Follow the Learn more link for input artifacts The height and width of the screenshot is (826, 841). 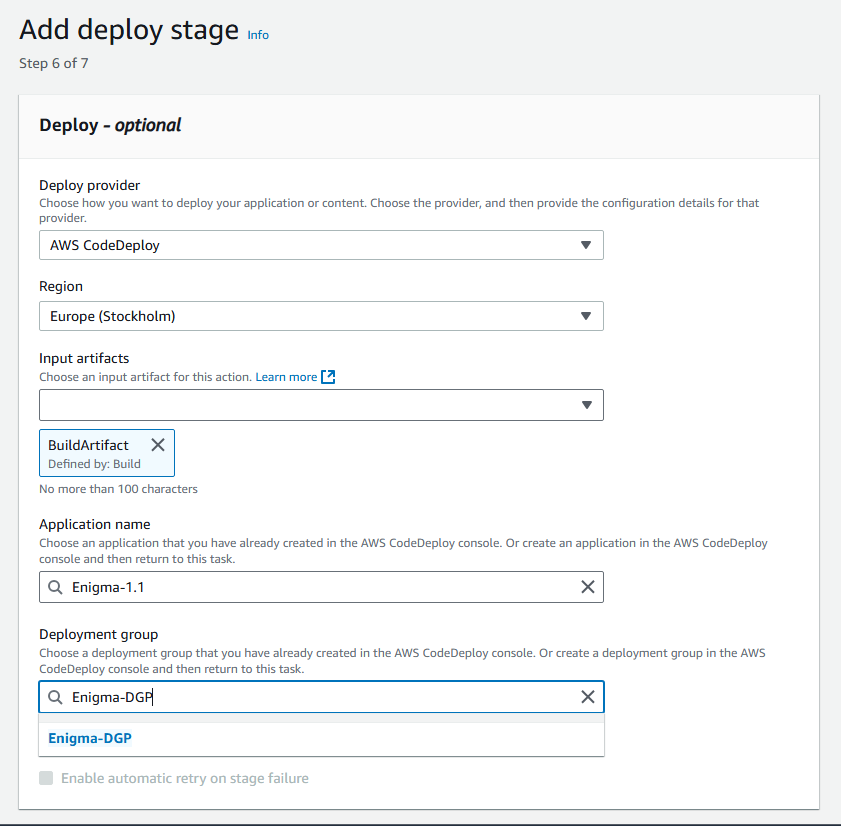point(286,377)
